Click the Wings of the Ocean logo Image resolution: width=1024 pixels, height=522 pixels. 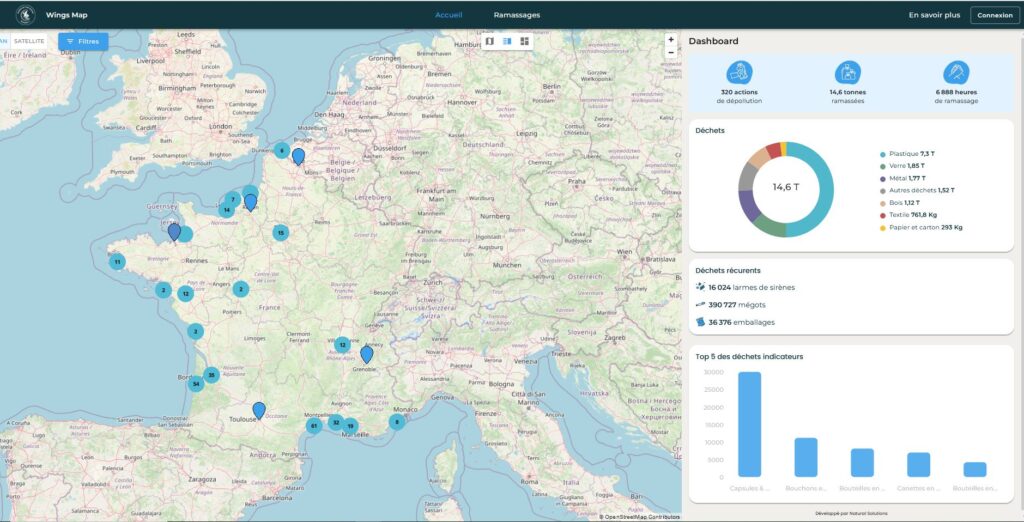25,15
